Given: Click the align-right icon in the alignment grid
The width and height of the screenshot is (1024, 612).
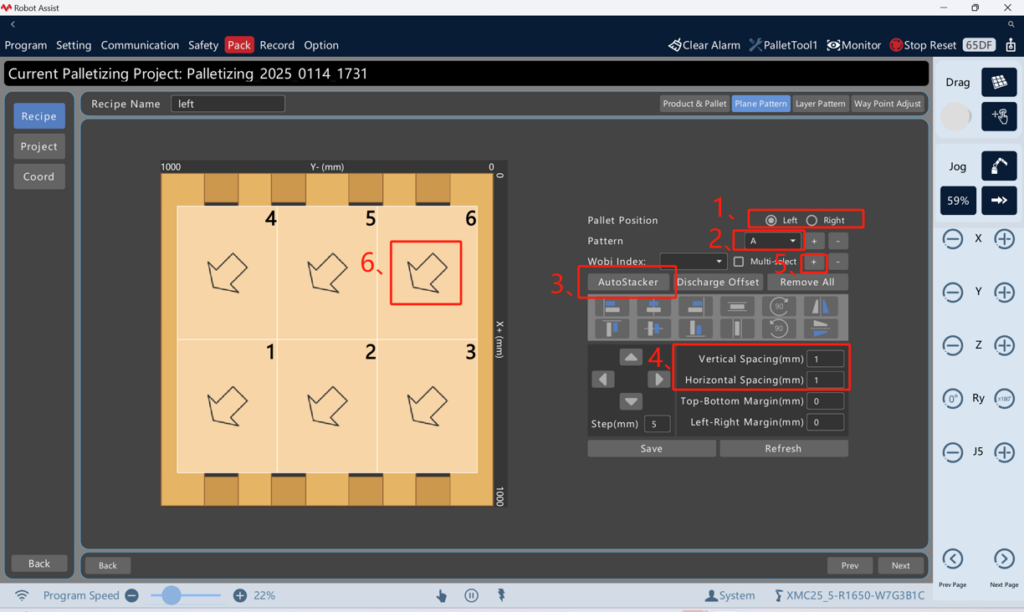Looking at the screenshot, I should click(x=695, y=306).
